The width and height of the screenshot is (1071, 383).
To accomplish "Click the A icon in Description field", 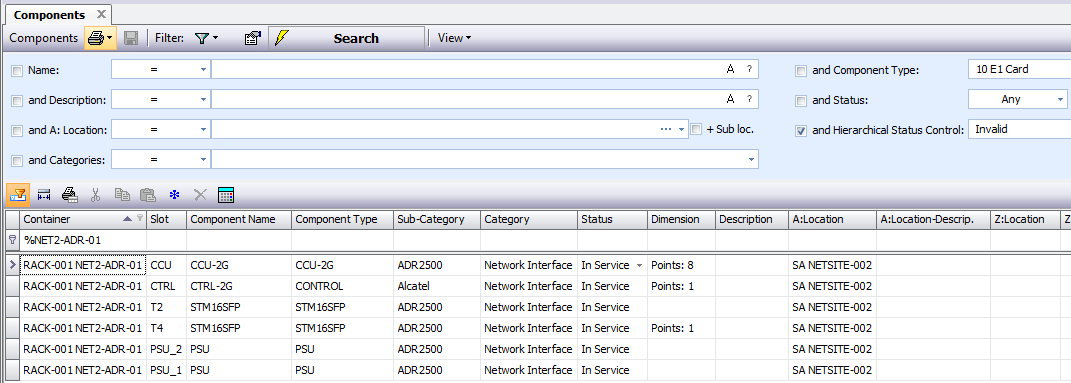I will [x=730, y=99].
